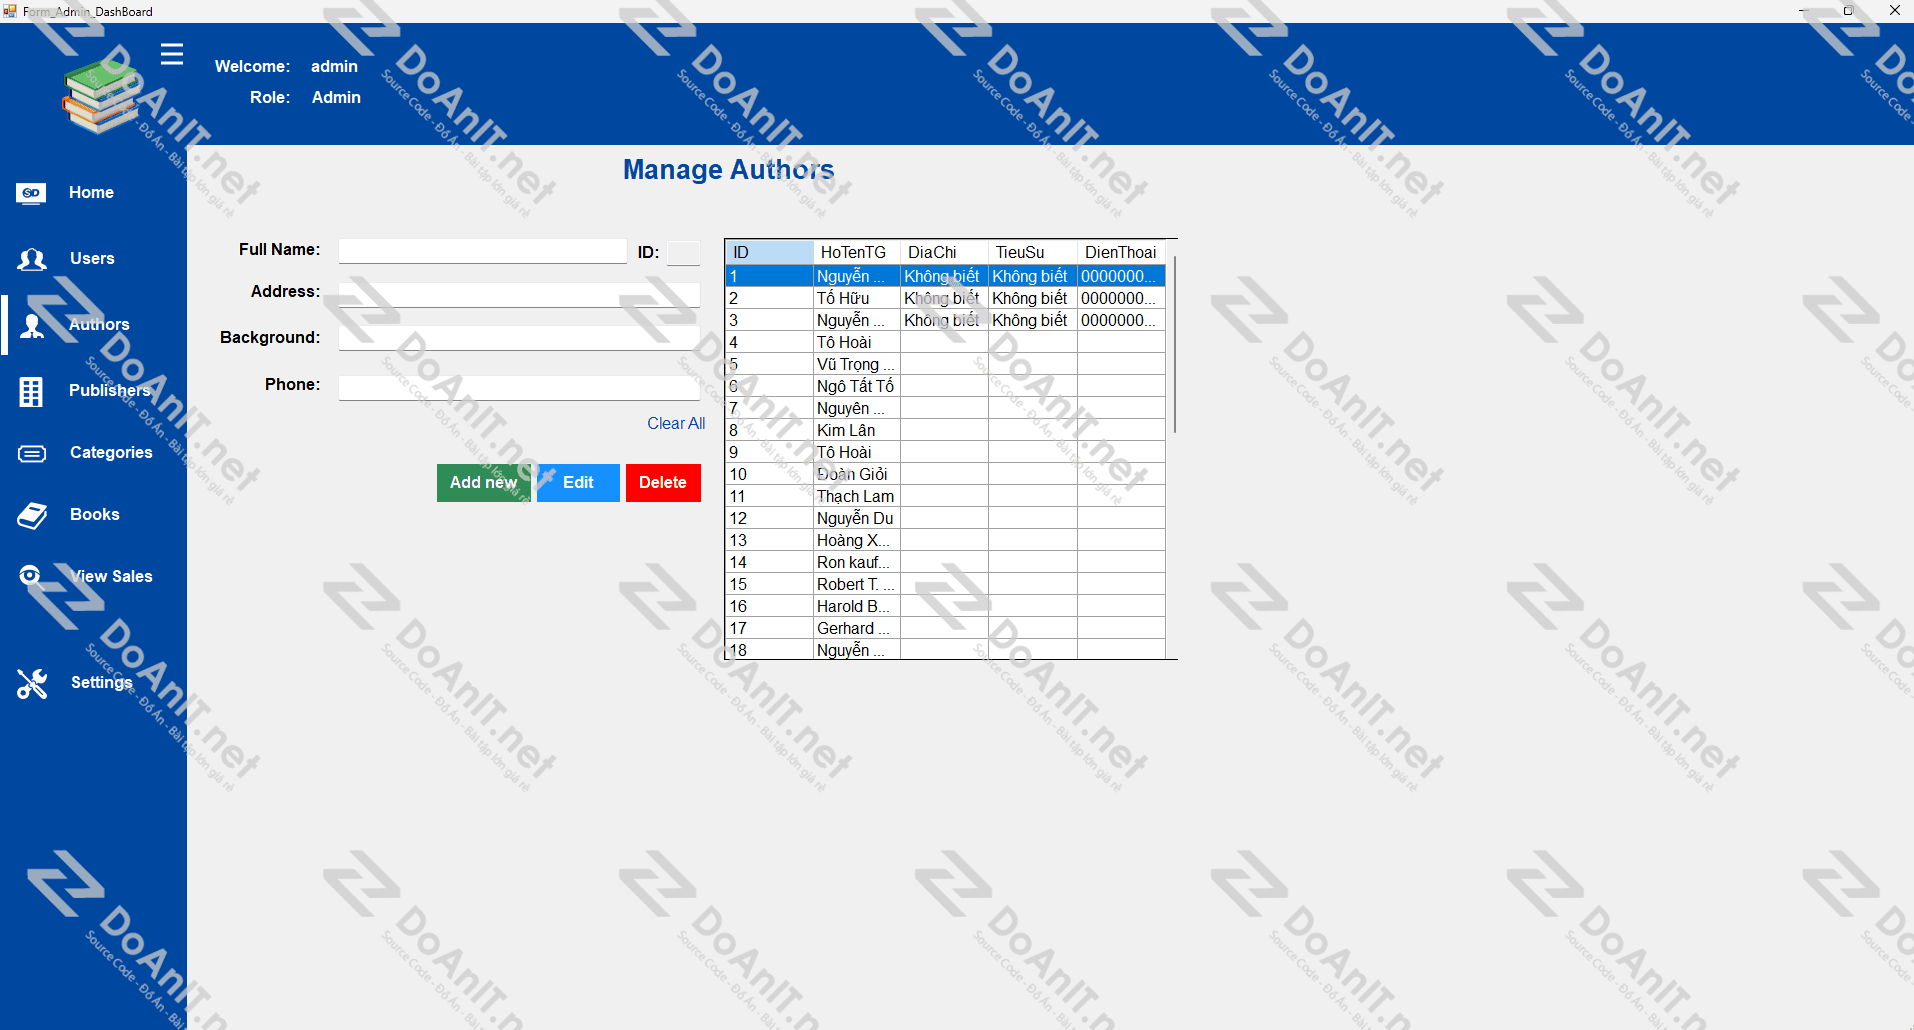Select the Thạch Lam row
The width and height of the screenshot is (1914, 1030).
pos(945,496)
